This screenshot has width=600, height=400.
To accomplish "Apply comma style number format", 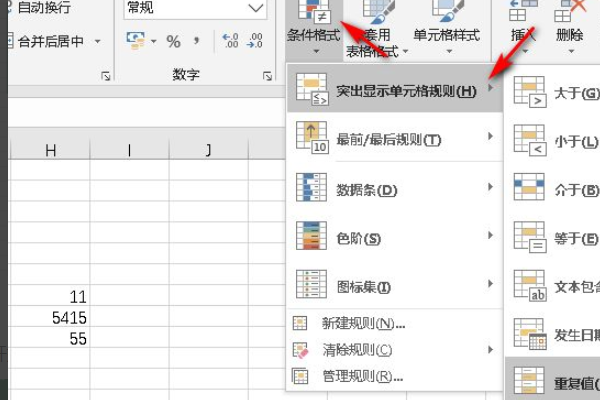I will (x=196, y=41).
